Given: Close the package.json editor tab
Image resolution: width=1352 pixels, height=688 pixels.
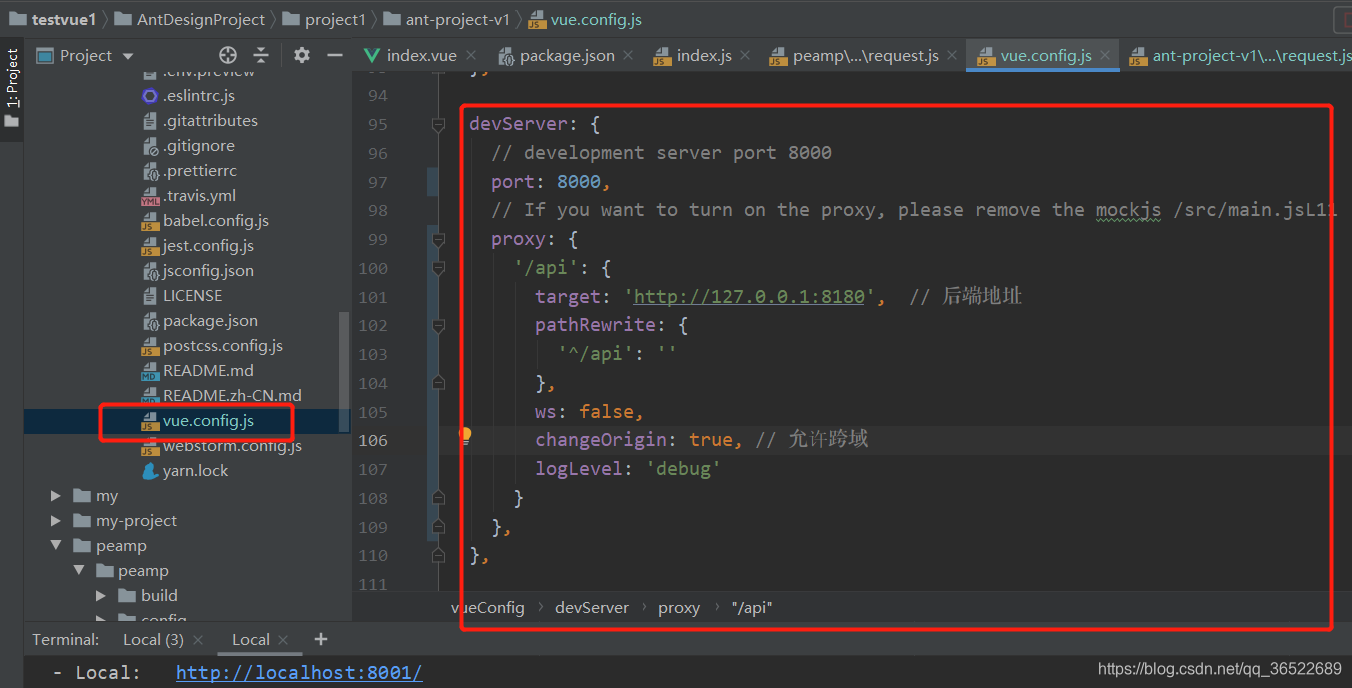Looking at the screenshot, I should [630, 56].
